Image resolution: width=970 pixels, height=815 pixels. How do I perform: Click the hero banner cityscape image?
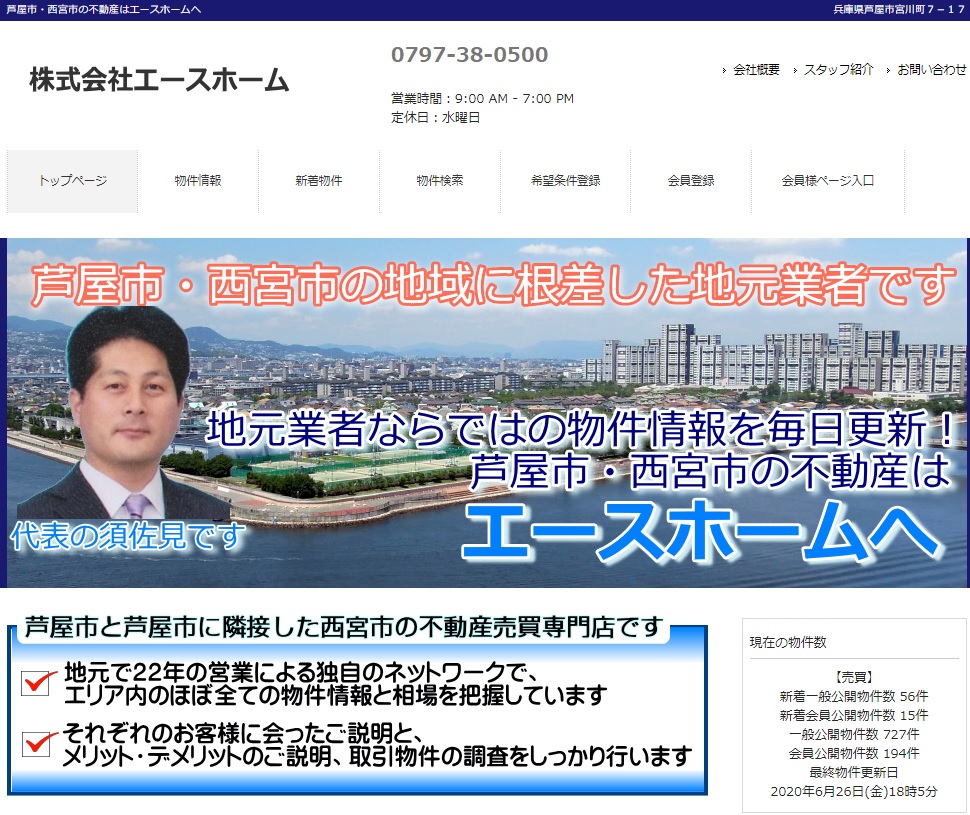click(488, 413)
